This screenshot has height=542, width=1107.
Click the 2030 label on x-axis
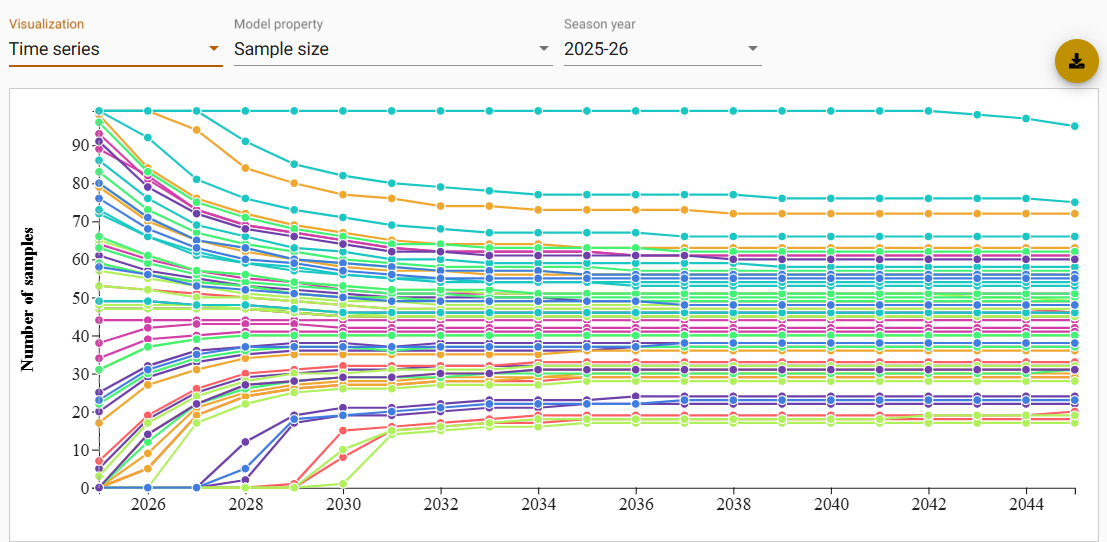coord(344,506)
